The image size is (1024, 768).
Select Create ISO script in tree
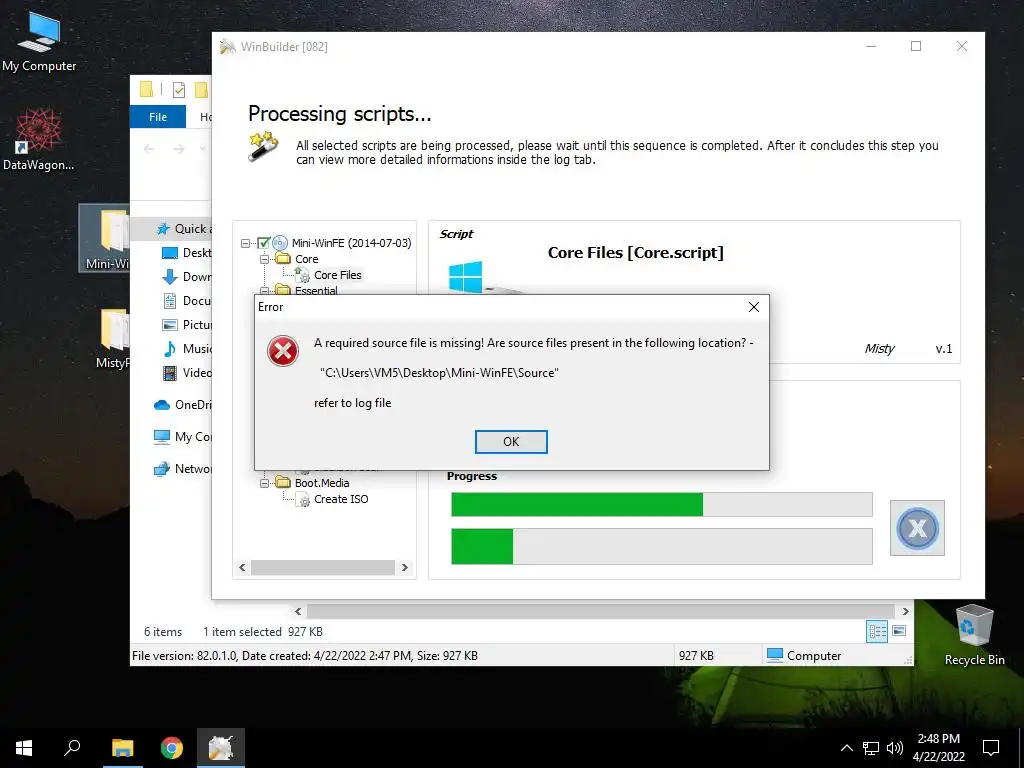click(x=341, y=499)
